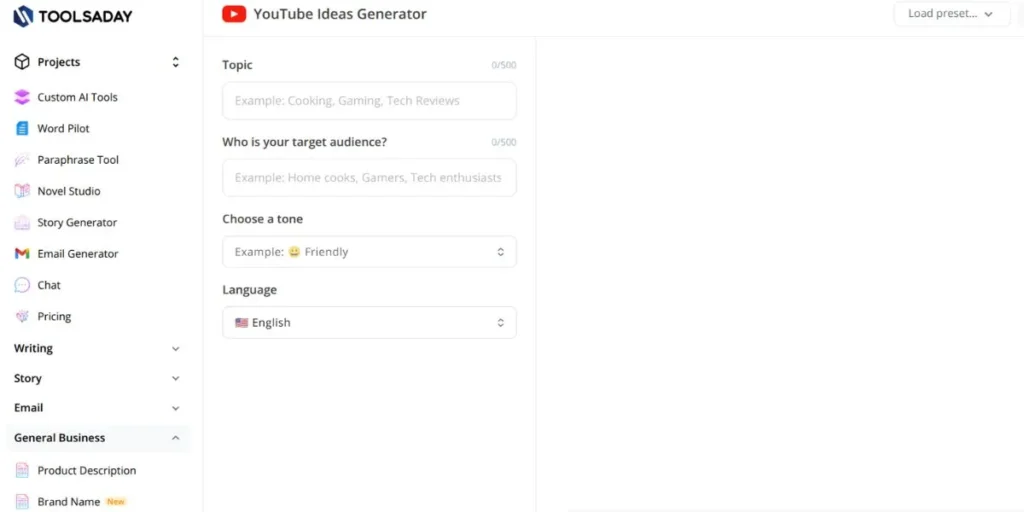The width and height of the screenshot is (1024, 512).
Task: Go to the Pricing page
Action: point(54,317)
